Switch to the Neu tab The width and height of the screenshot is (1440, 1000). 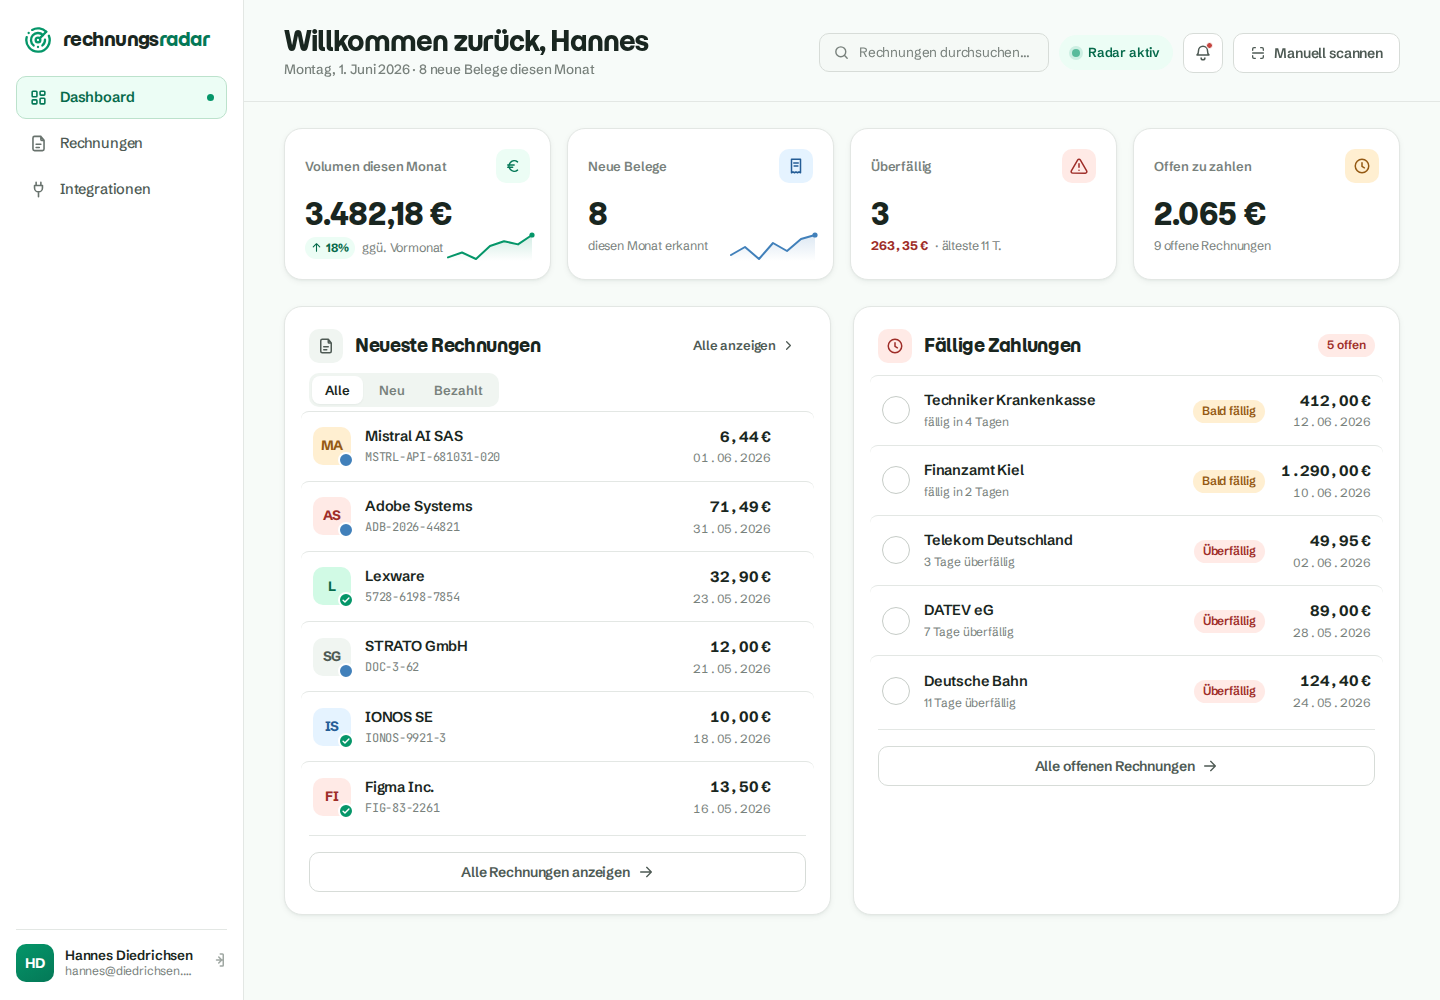[392, 390]
